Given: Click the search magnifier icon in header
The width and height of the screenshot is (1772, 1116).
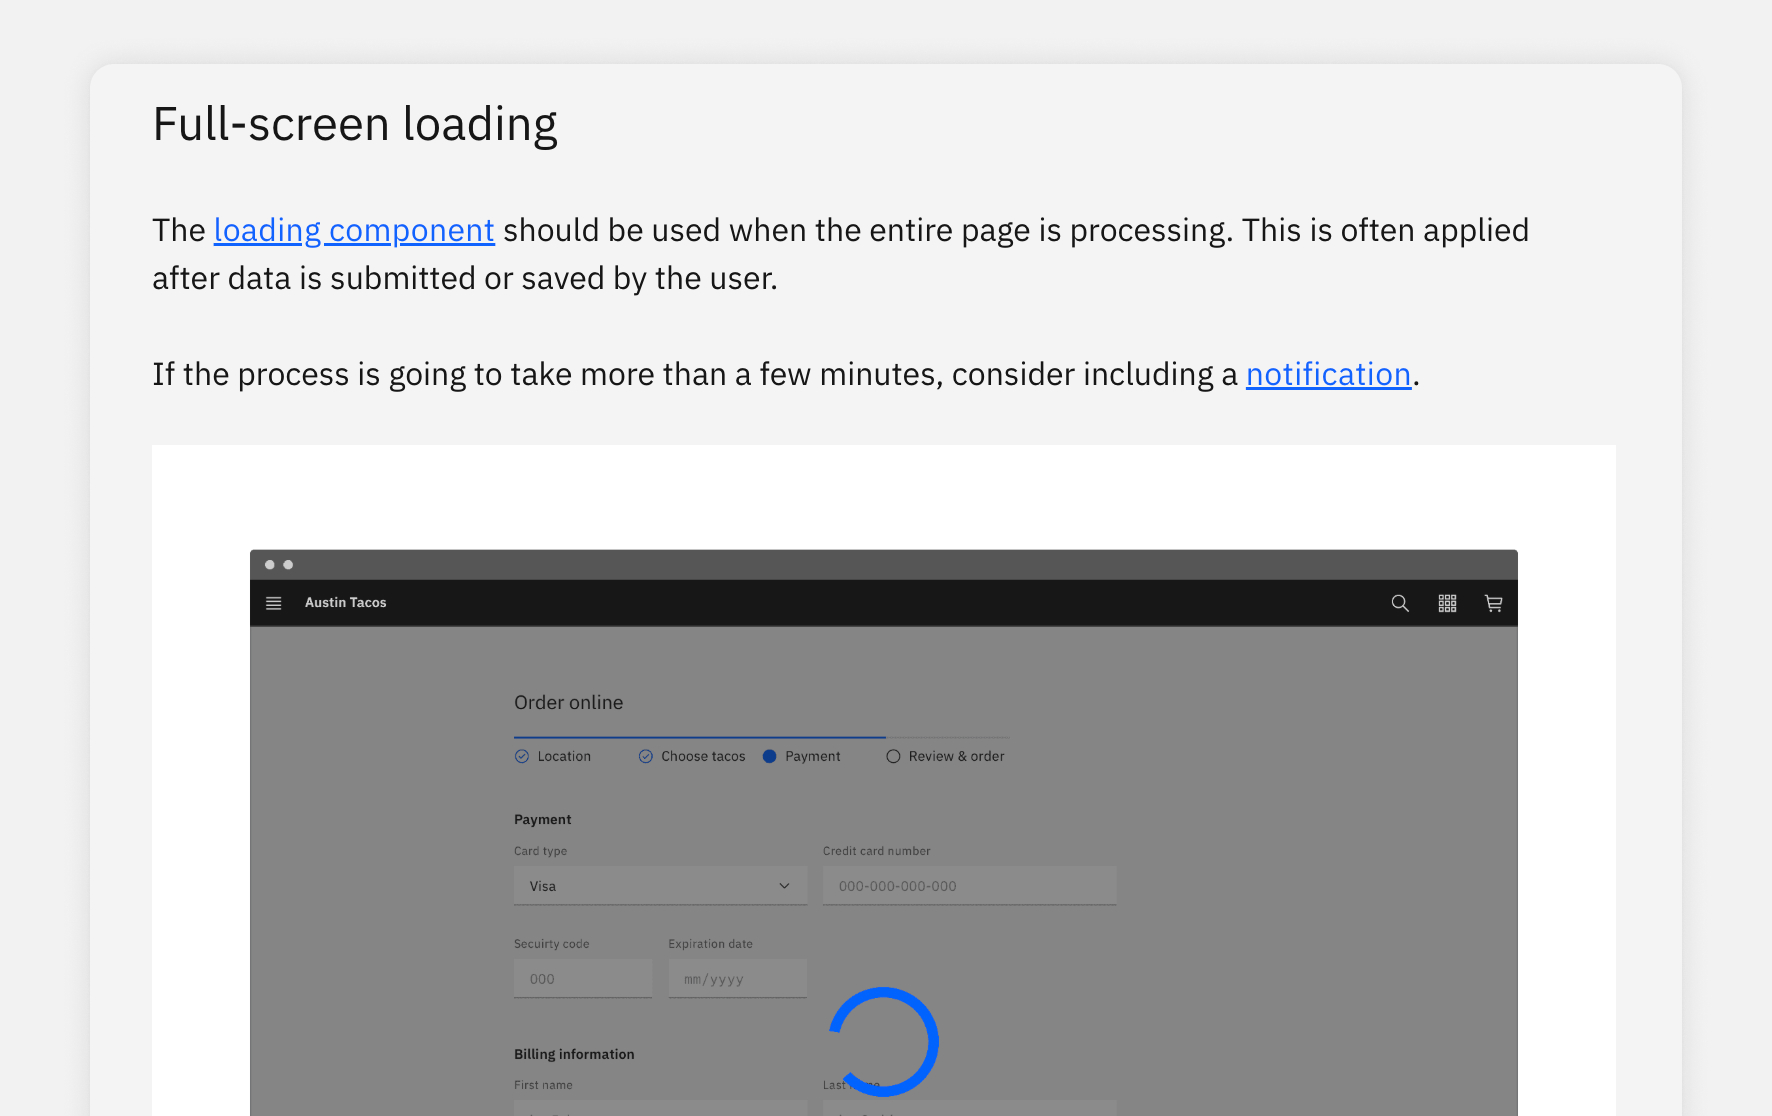Looking at the screenshot, I should (1400, 603).
